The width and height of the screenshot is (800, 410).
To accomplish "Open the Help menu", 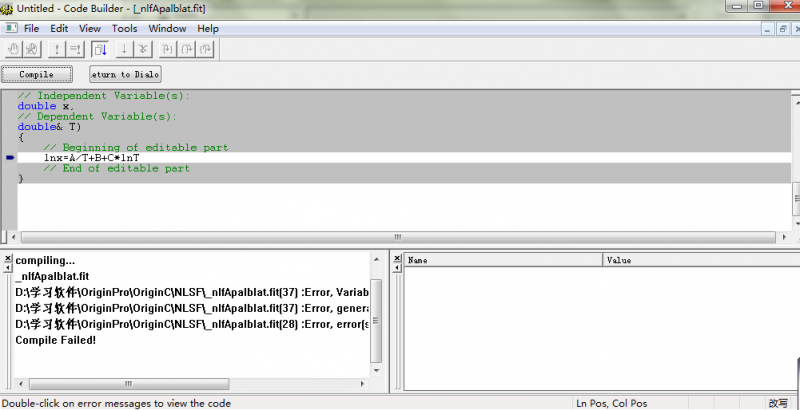I will click(x=208, y=29).
